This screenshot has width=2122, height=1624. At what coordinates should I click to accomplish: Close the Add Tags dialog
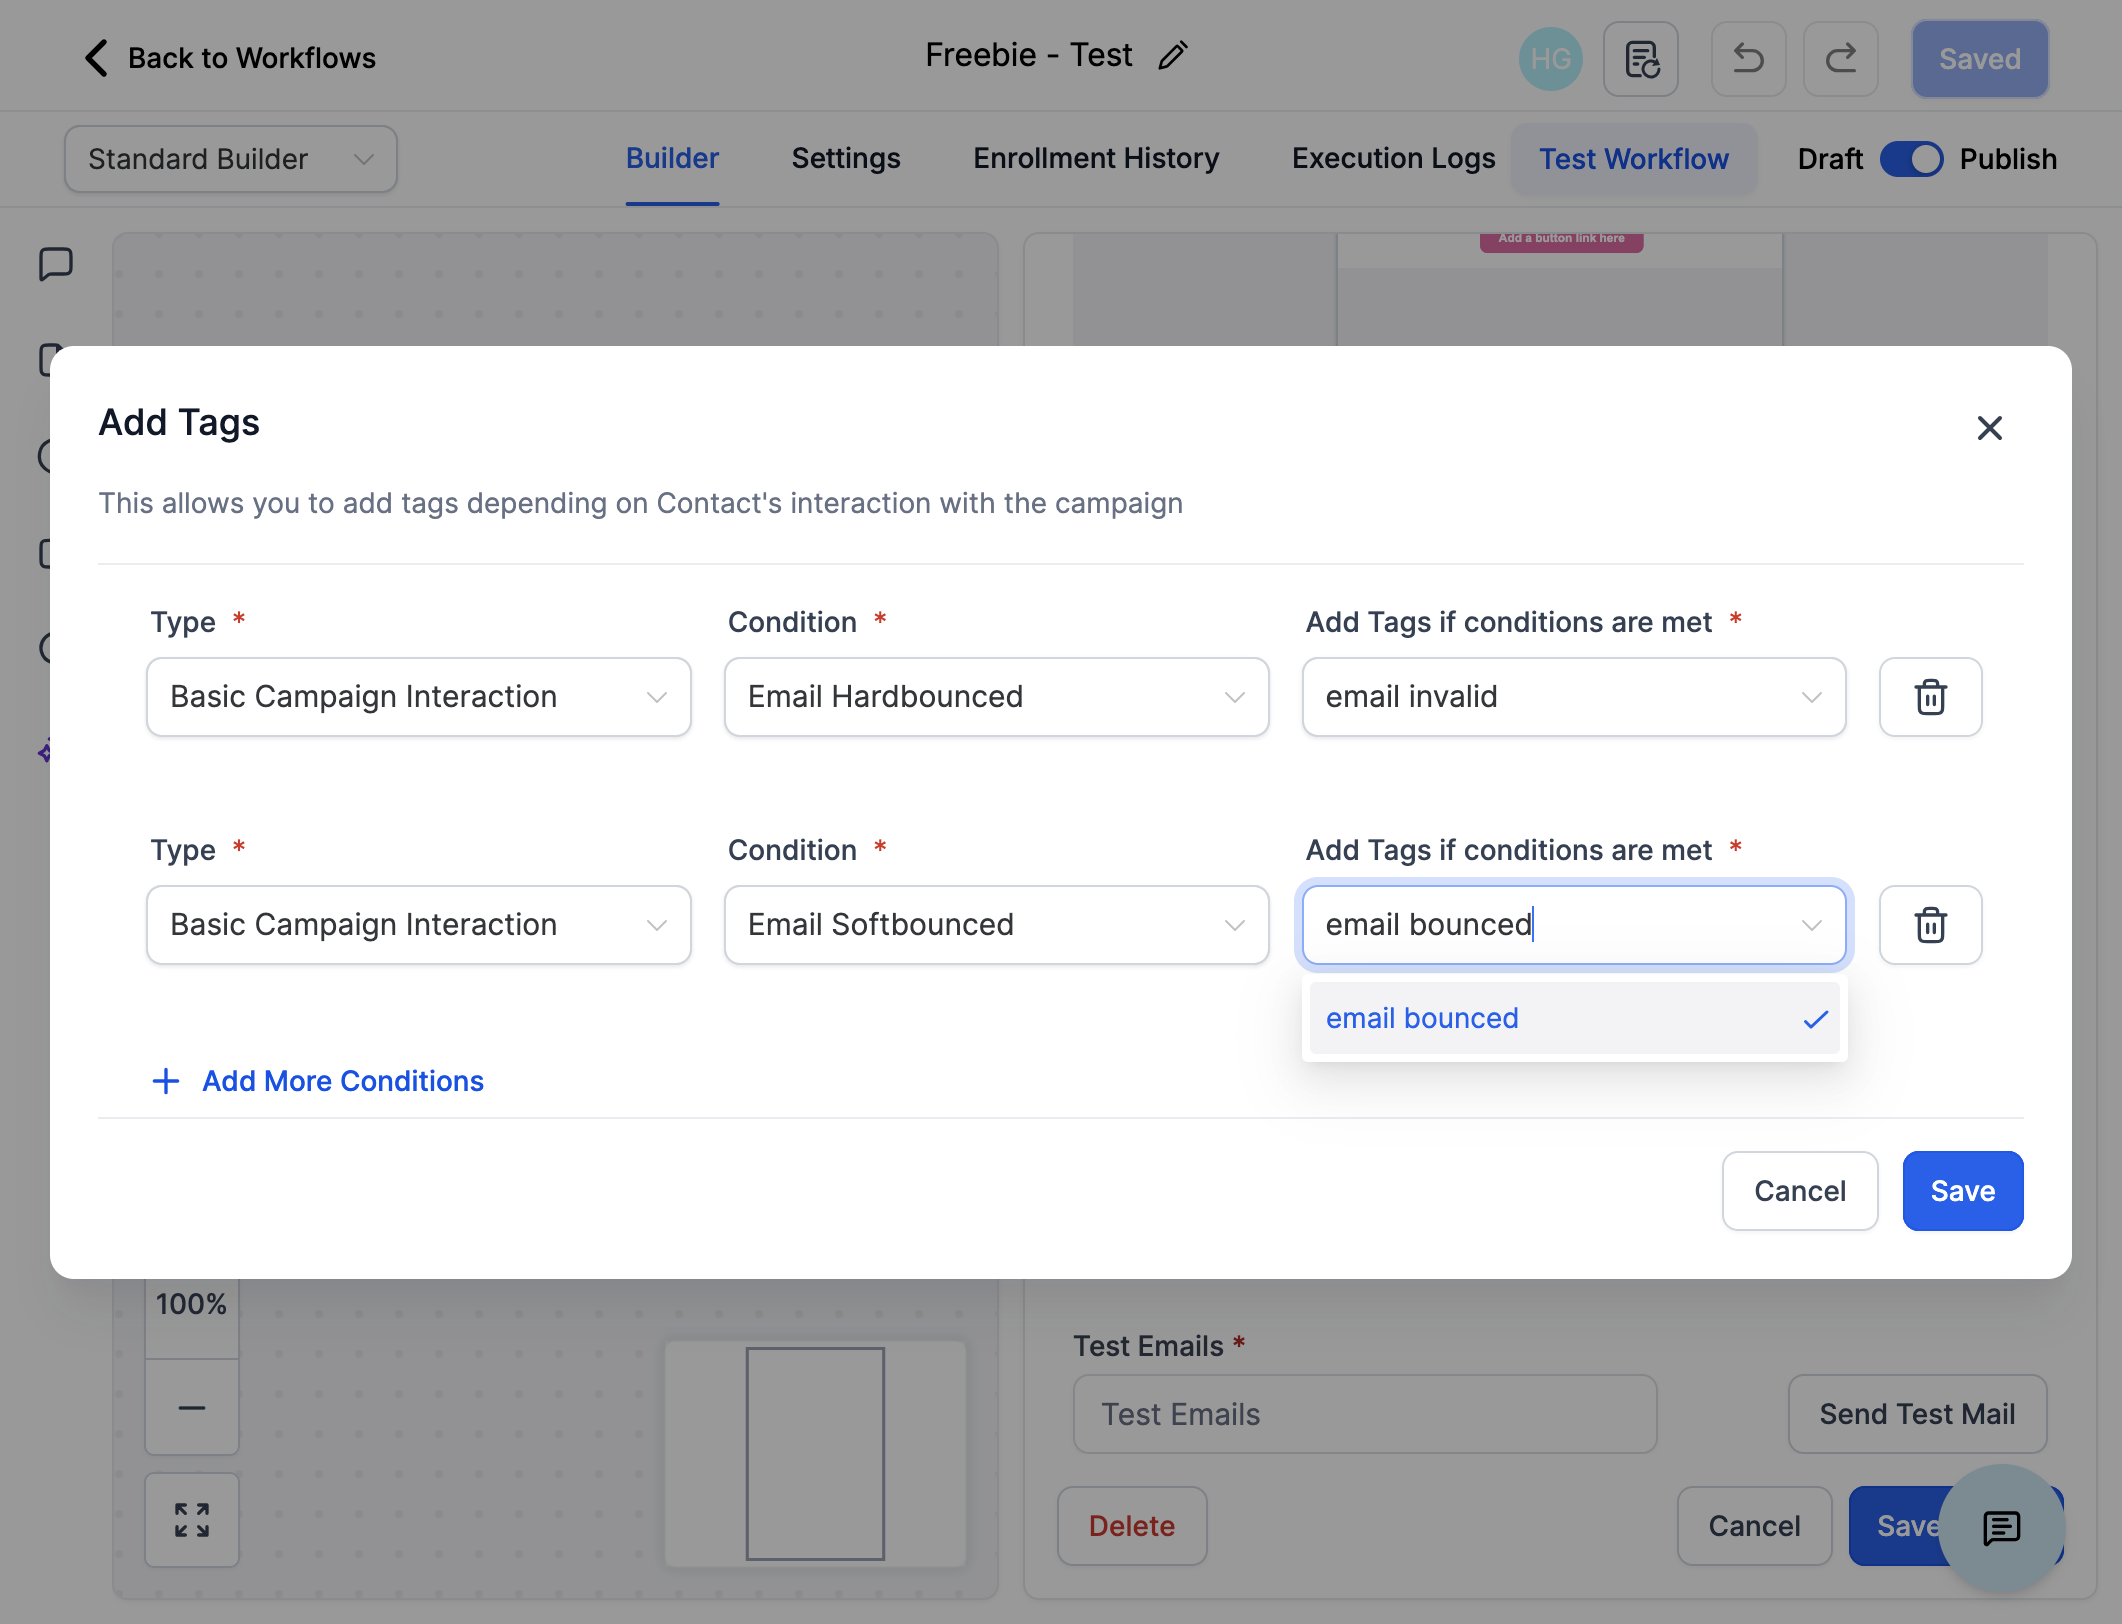[x=1989, y=427]
